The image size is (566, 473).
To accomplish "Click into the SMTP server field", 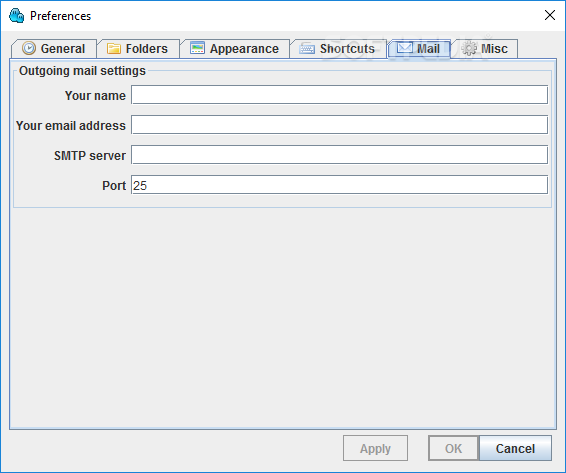I will coord(339,155).
